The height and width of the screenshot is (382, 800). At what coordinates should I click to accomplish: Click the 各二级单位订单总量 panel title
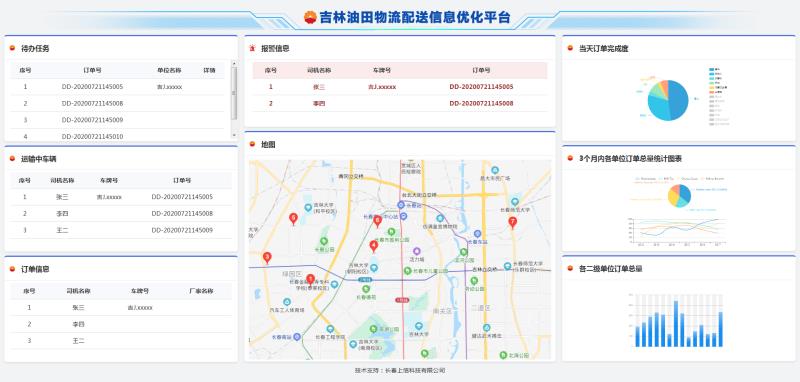coord(611,269)
